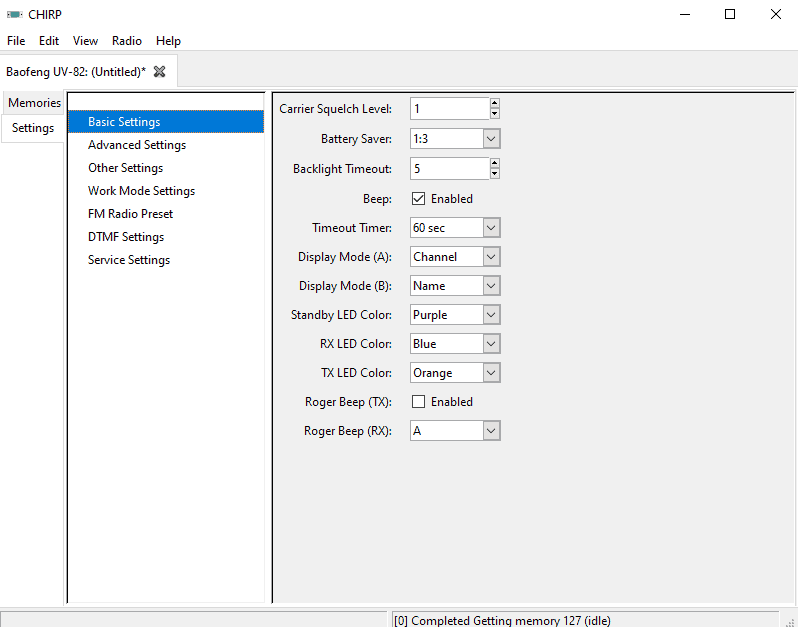Open the View menu
This screenshot has height=627, width=798.
[x=85, y=41]
